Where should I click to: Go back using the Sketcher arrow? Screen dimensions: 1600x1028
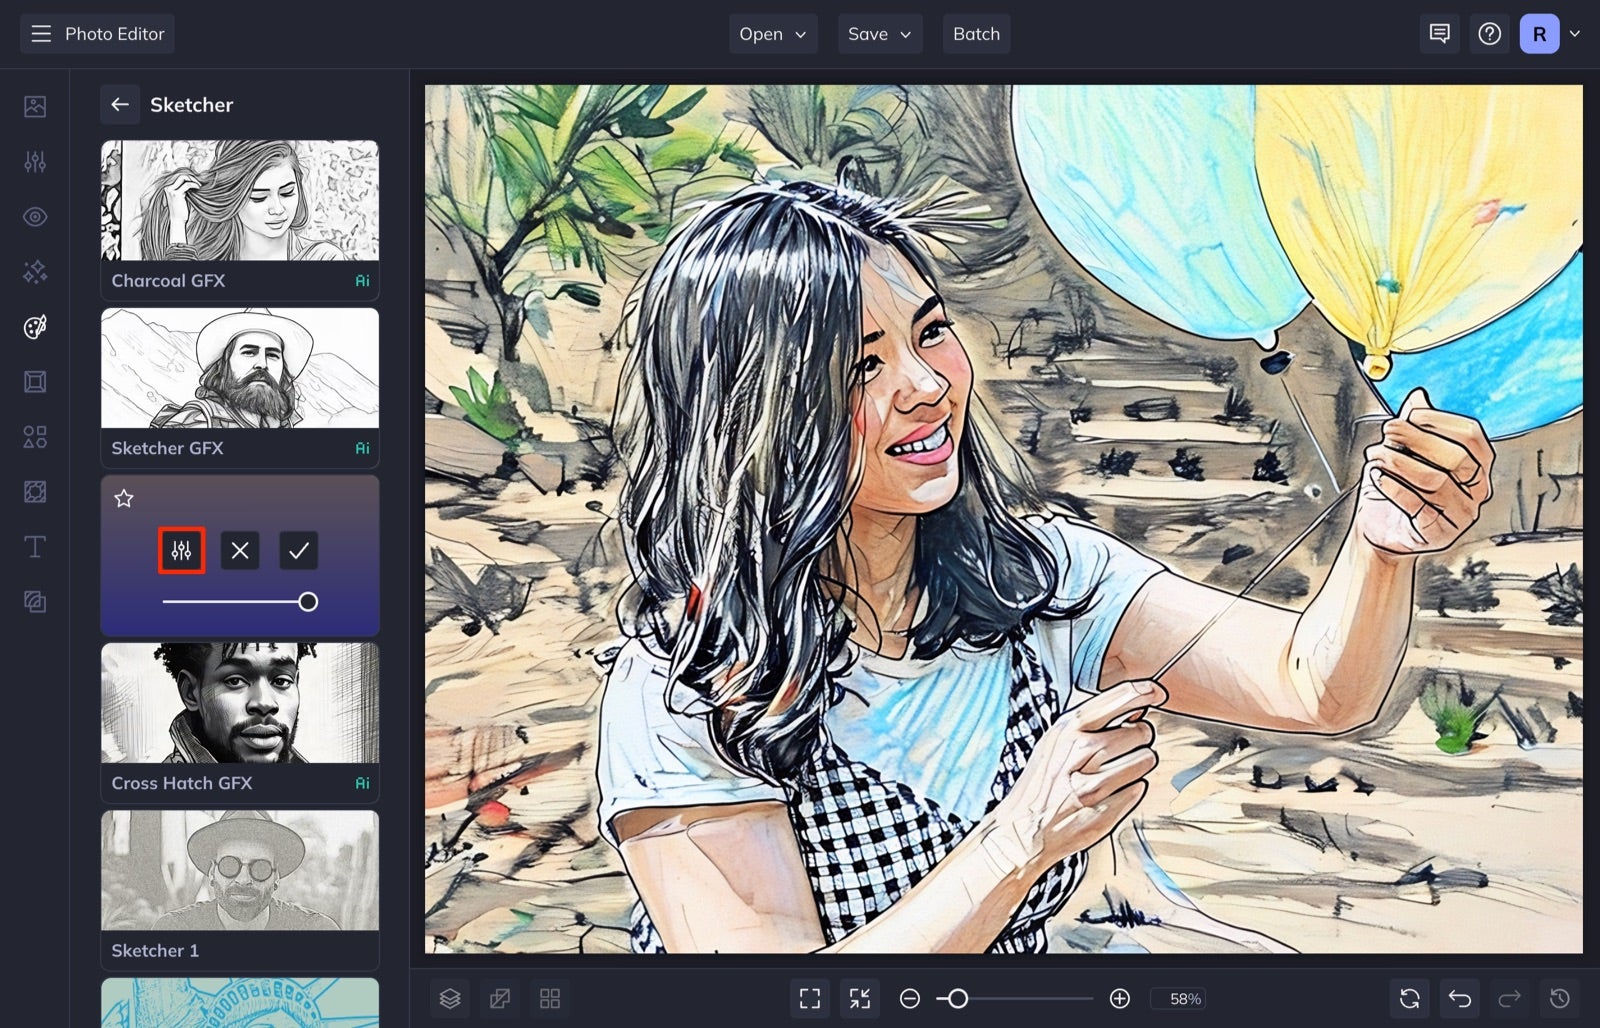120,104
